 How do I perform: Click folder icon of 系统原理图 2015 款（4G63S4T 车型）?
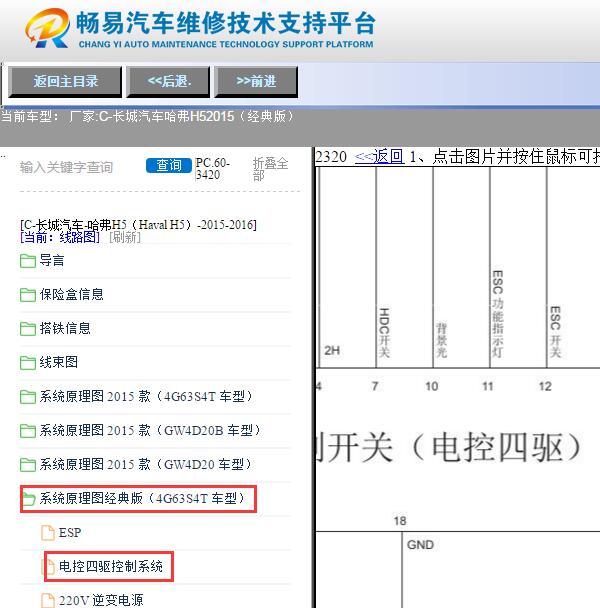(x=28, y=397)
